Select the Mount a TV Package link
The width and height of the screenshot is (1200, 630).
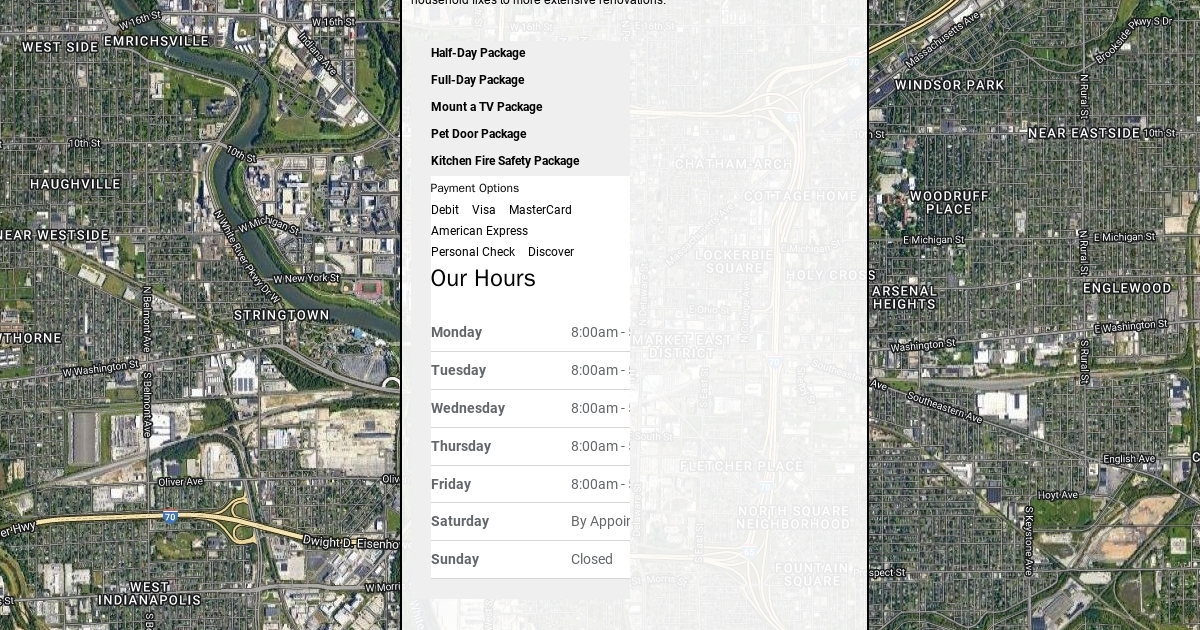tap(487, 107)
